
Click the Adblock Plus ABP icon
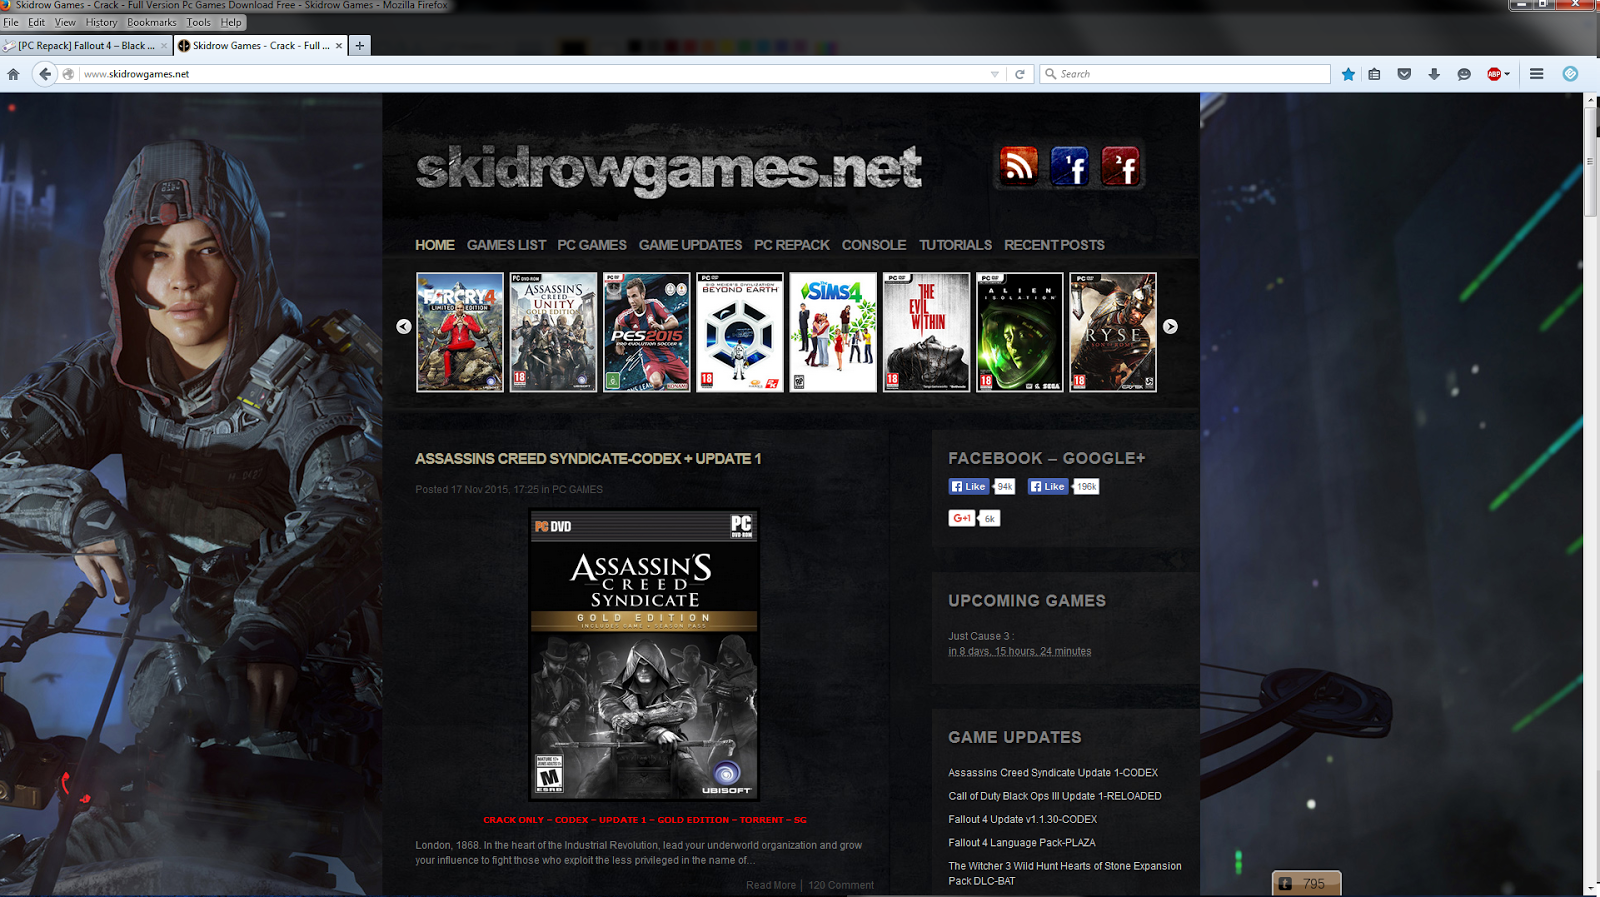coord(1494,74)
